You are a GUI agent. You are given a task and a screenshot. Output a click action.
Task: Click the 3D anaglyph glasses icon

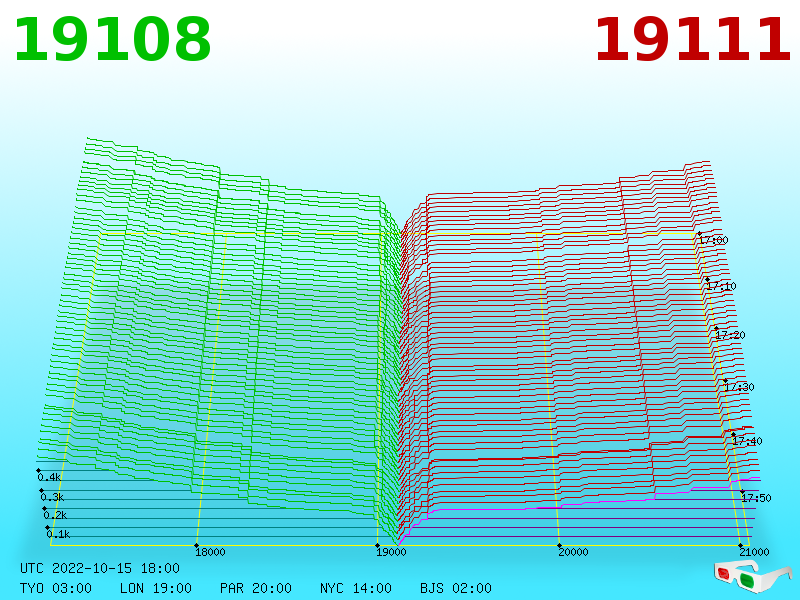click(x=752, y=577)
